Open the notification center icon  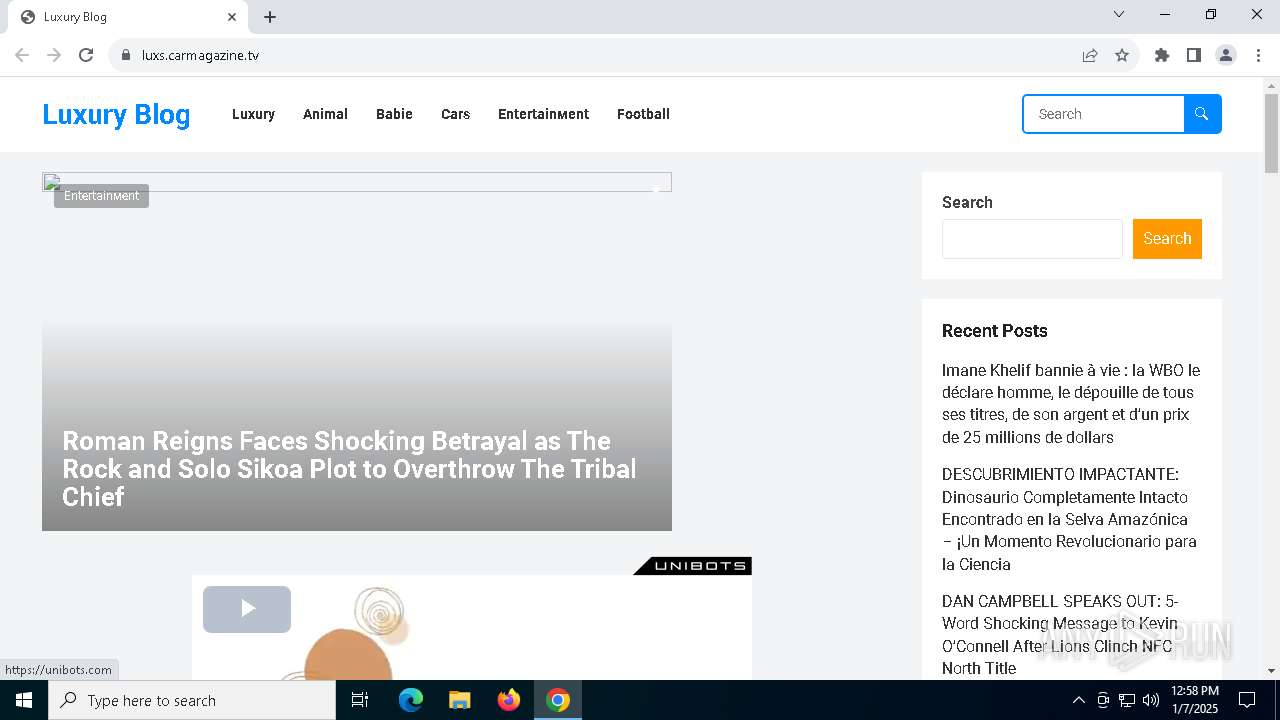point(1247,700)
